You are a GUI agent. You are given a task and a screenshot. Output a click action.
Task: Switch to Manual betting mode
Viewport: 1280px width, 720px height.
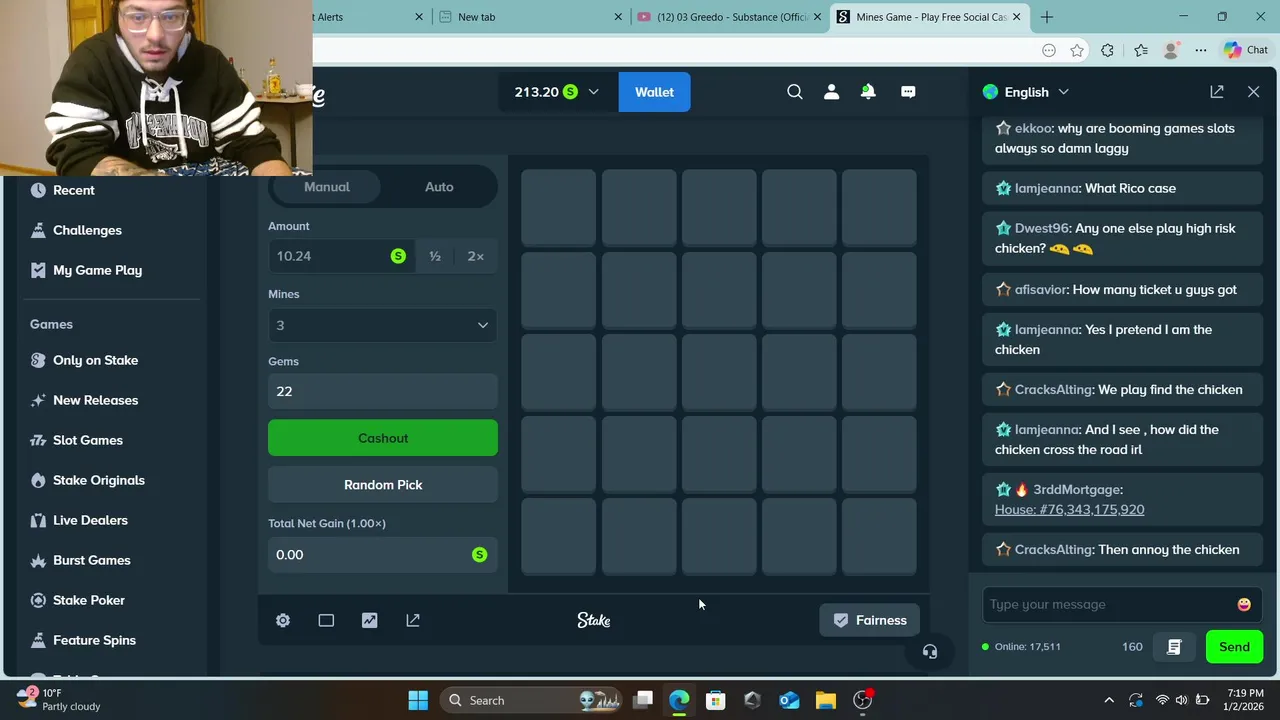327,187
